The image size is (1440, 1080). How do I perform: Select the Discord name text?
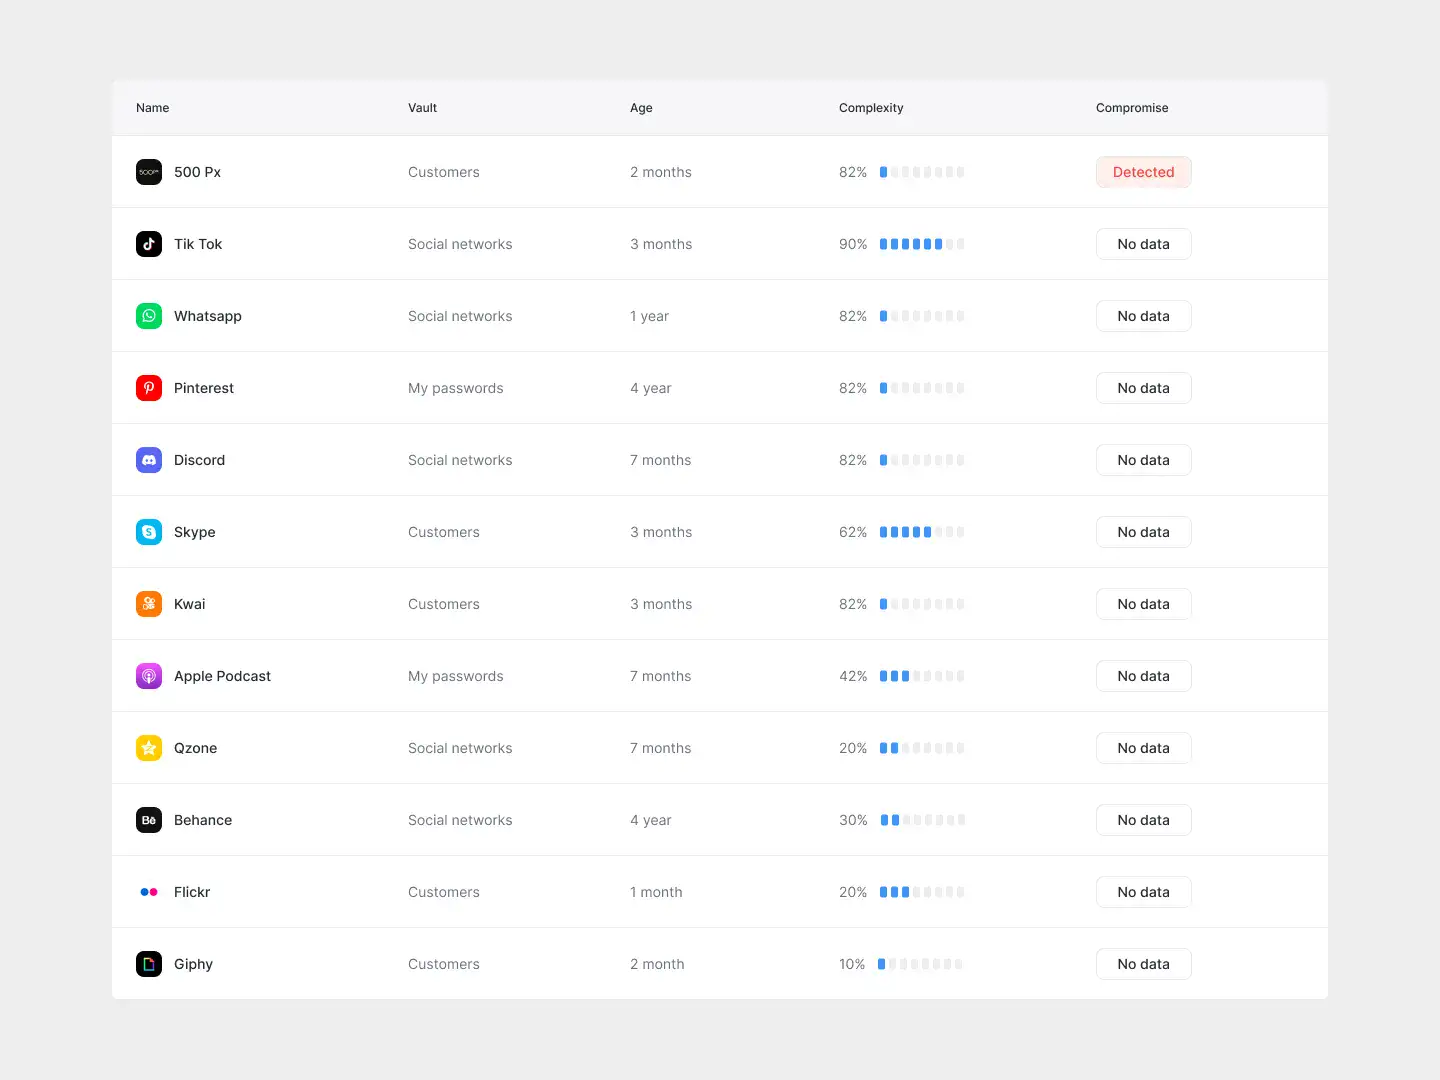click(199, 460)
